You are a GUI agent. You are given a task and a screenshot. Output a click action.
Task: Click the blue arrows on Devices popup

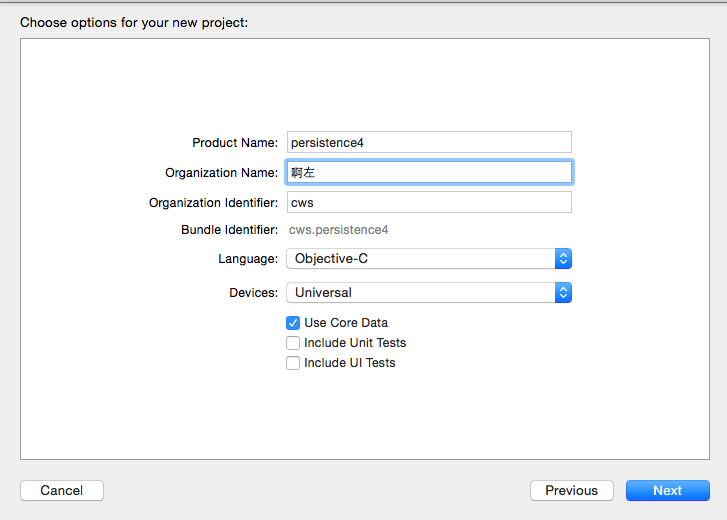pyautogui.click(x=563, y=293)
